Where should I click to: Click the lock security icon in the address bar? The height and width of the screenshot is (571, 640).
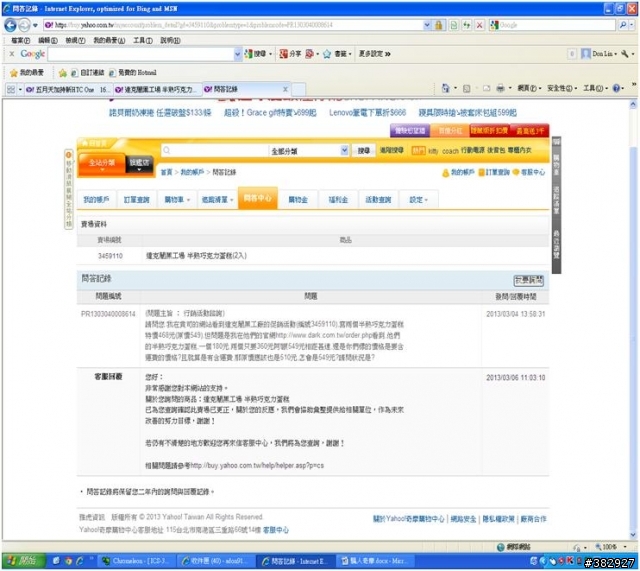coord(438,25)
